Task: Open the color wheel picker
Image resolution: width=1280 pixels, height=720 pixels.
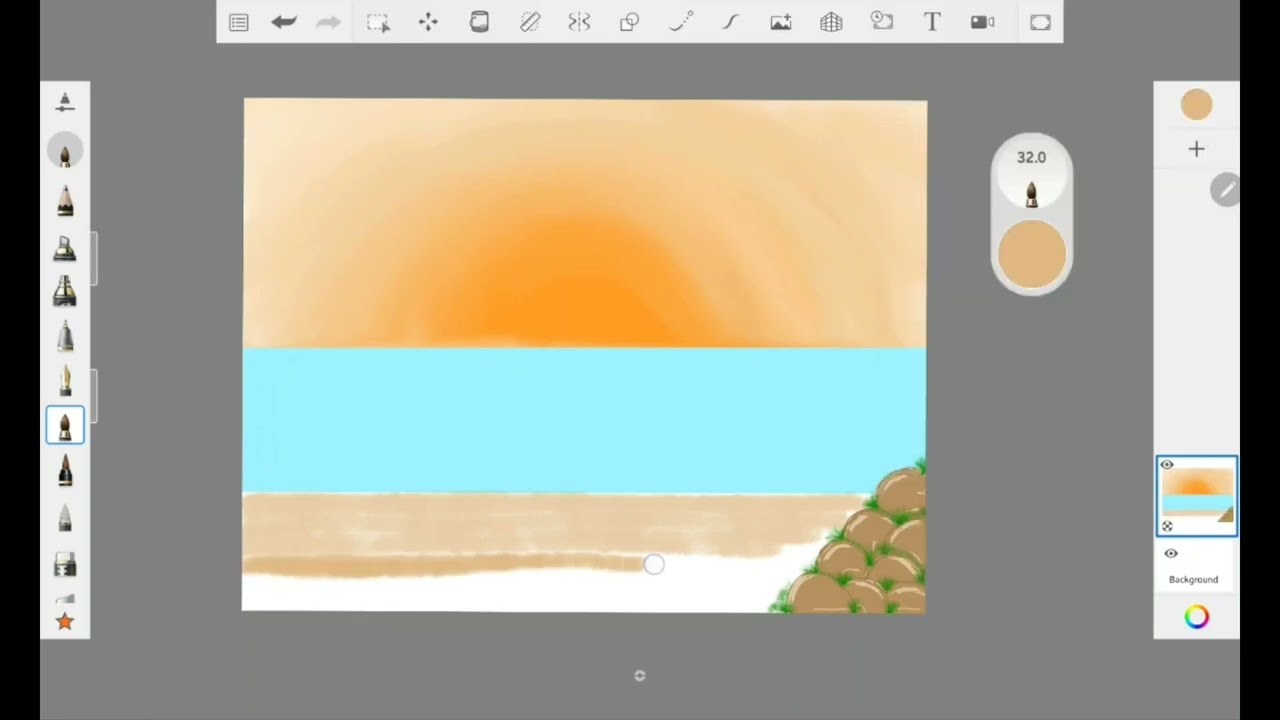Action: [x=1196, y=617]
